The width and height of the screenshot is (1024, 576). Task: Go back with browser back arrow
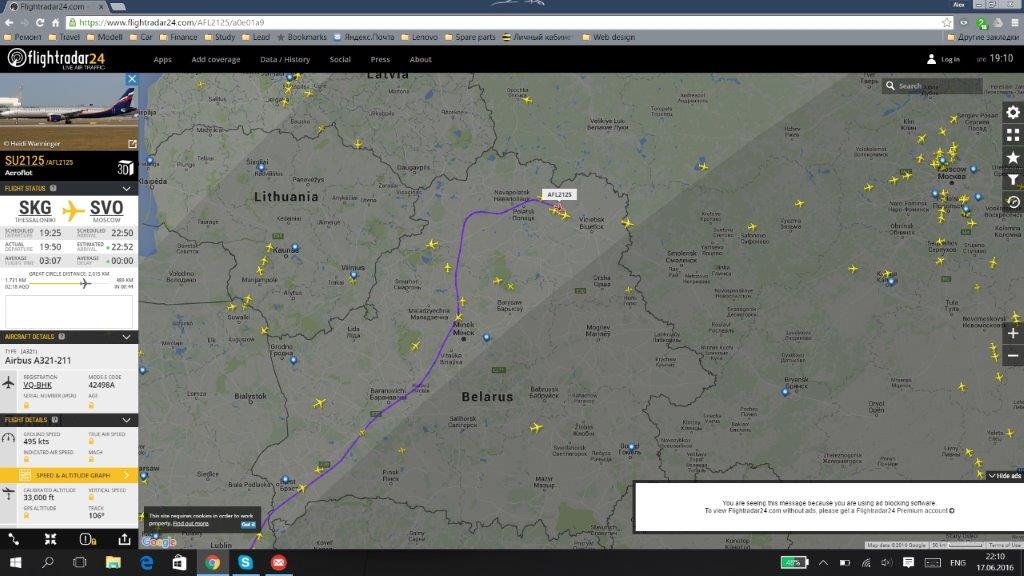coord(9,22)
